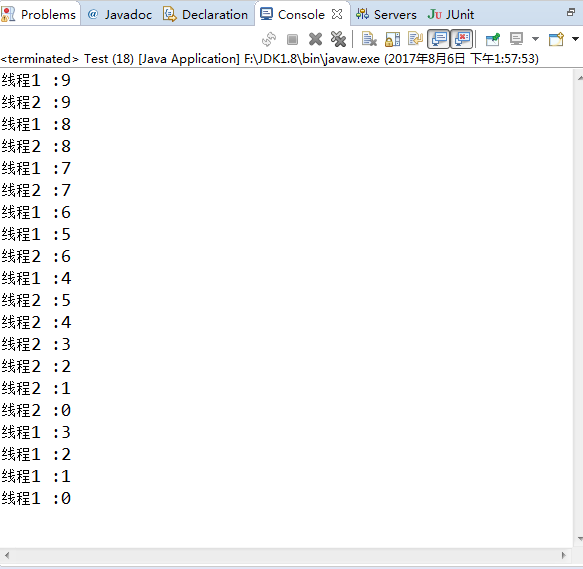Toggle Scroll Lock in console
The width and height of the screenshot is (583, 569).
tap(392, 39)
